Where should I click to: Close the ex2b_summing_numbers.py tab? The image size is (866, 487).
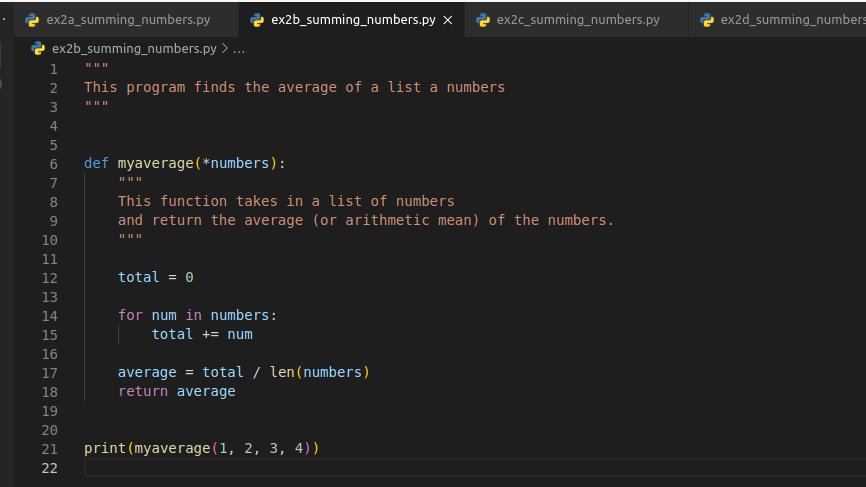448,20
